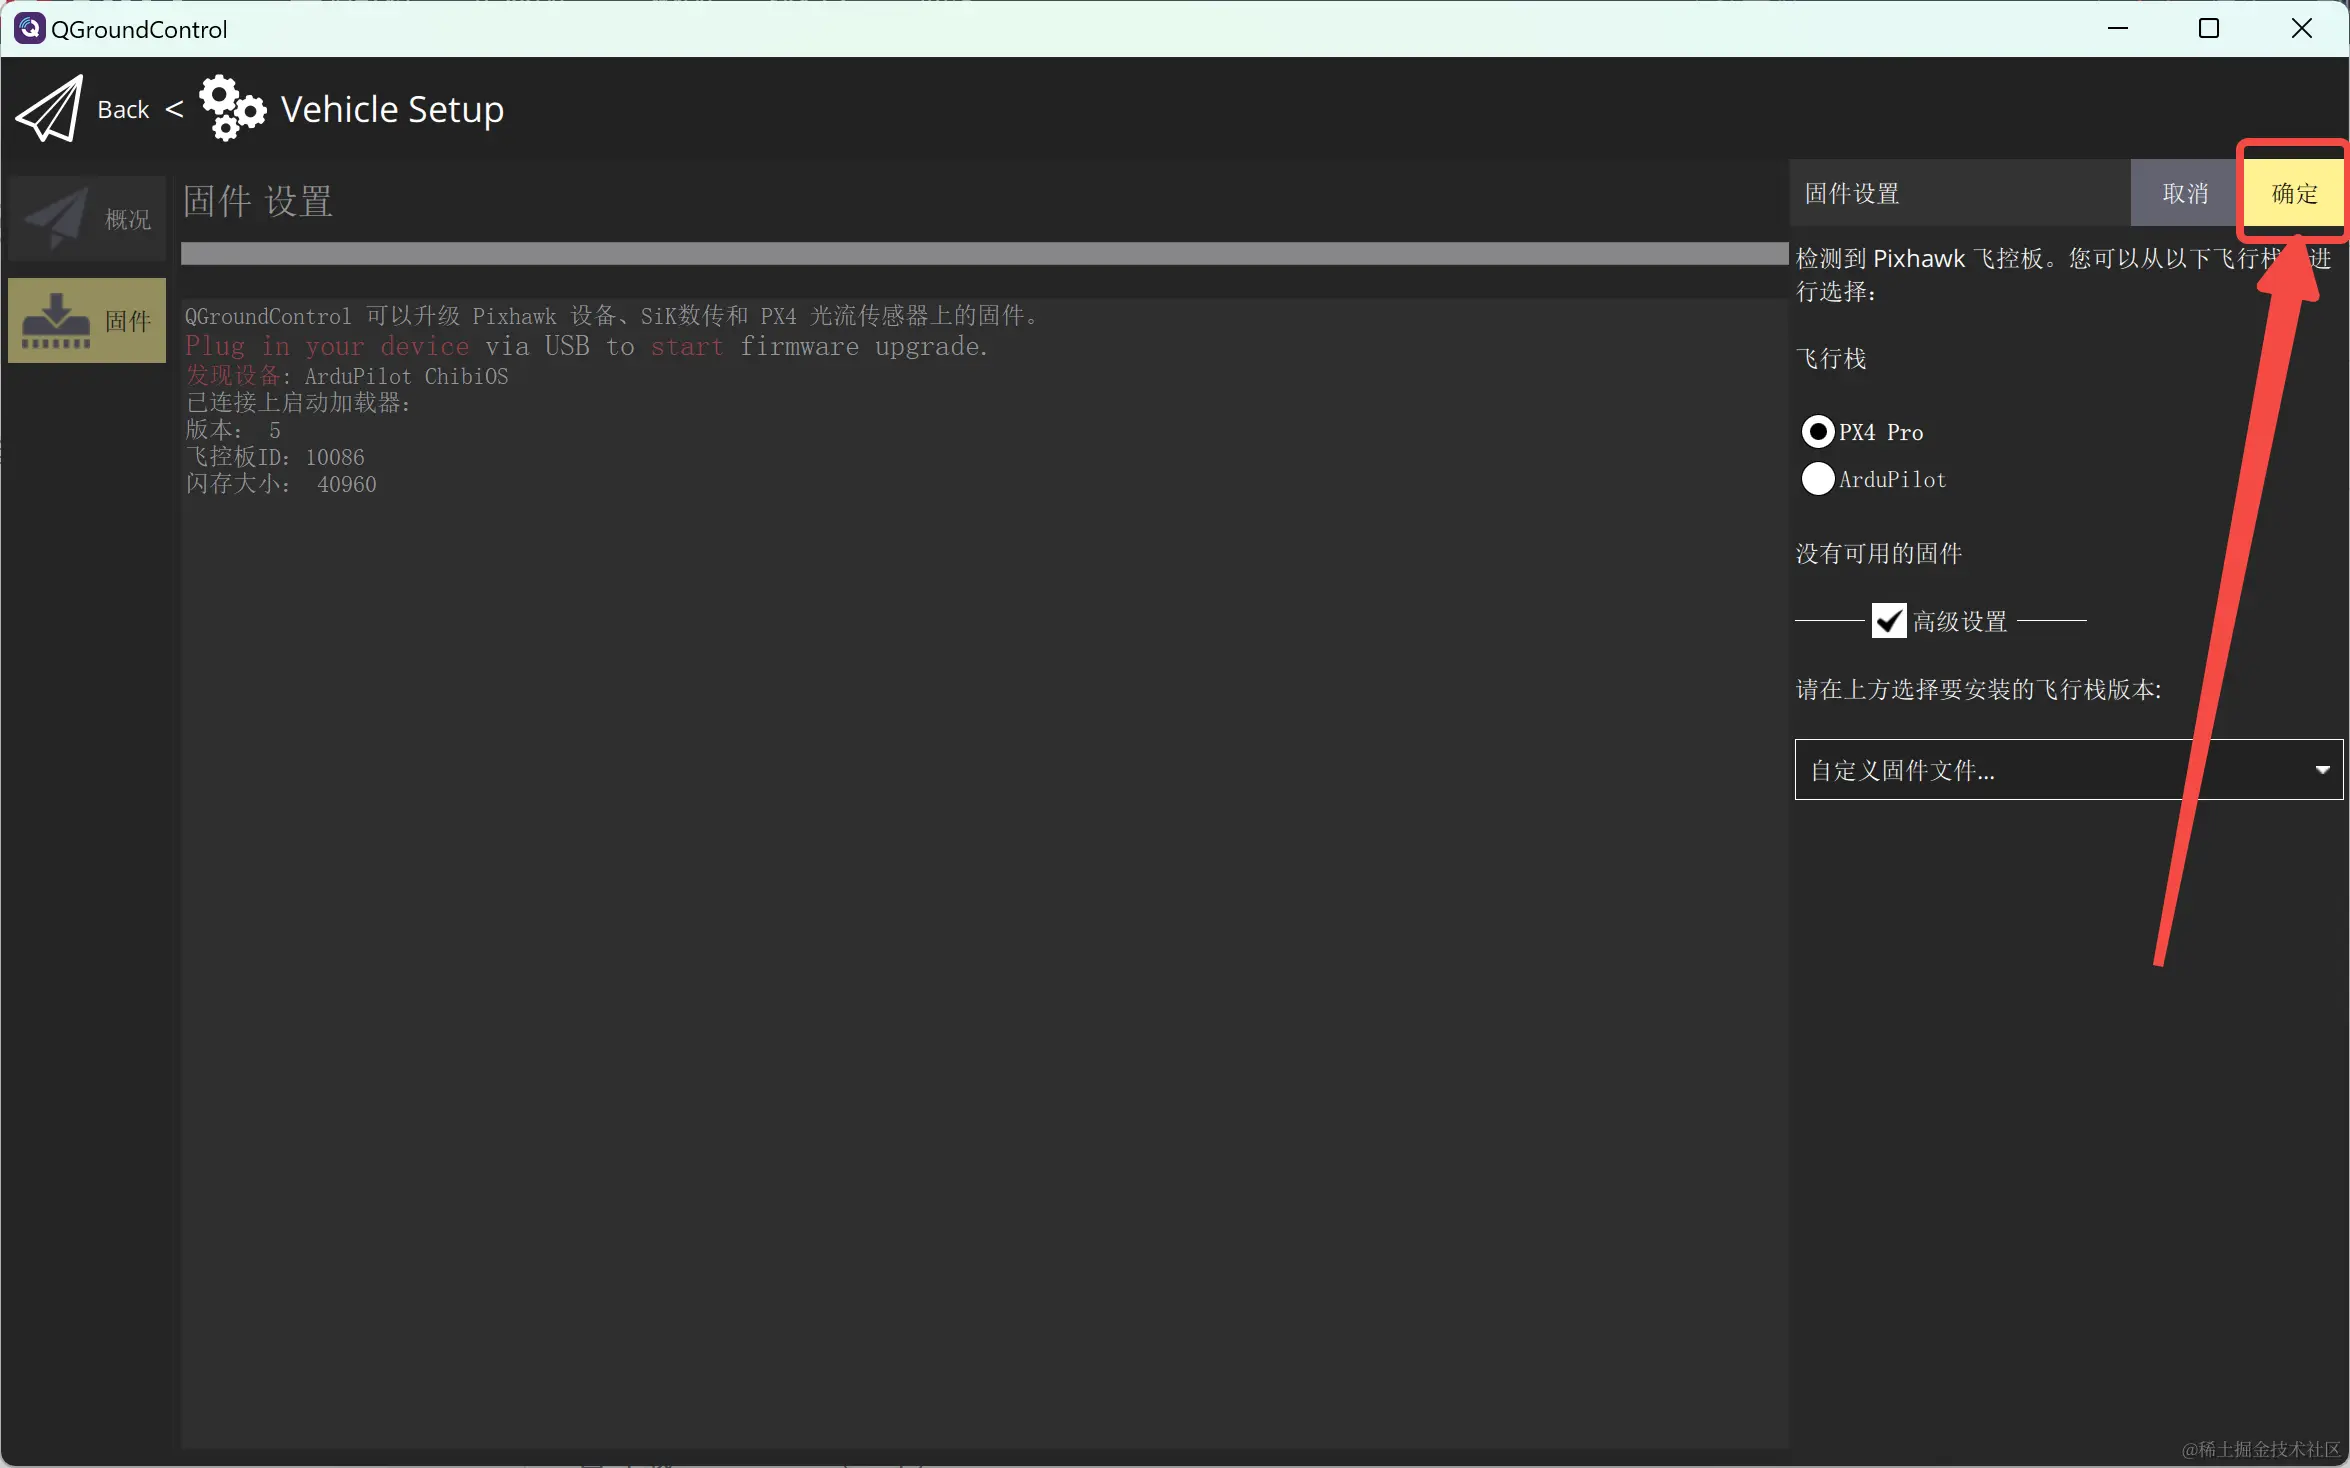Toggle the 高级设置 advanced settings checkbox

click(x=1888, y=621)
